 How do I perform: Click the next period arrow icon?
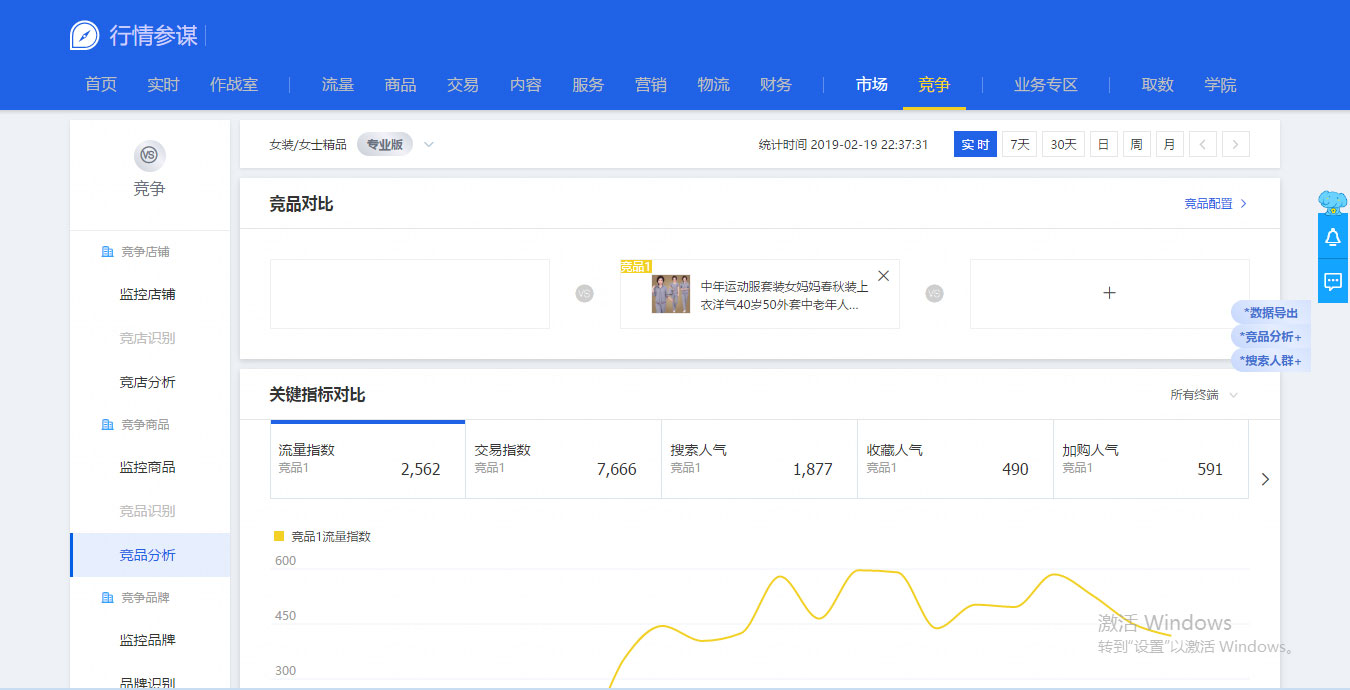click(1236, 145)
